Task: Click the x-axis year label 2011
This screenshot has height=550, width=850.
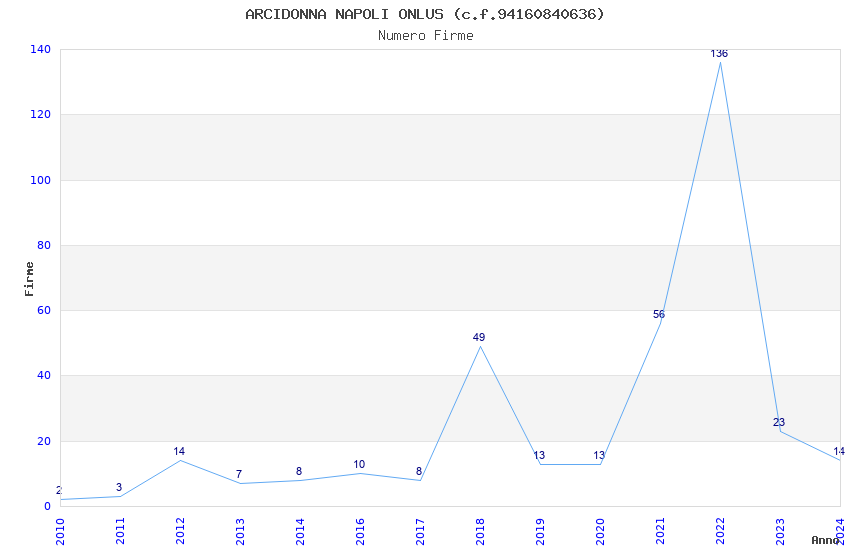Action: pyautogui.click(x=120, y=532)
